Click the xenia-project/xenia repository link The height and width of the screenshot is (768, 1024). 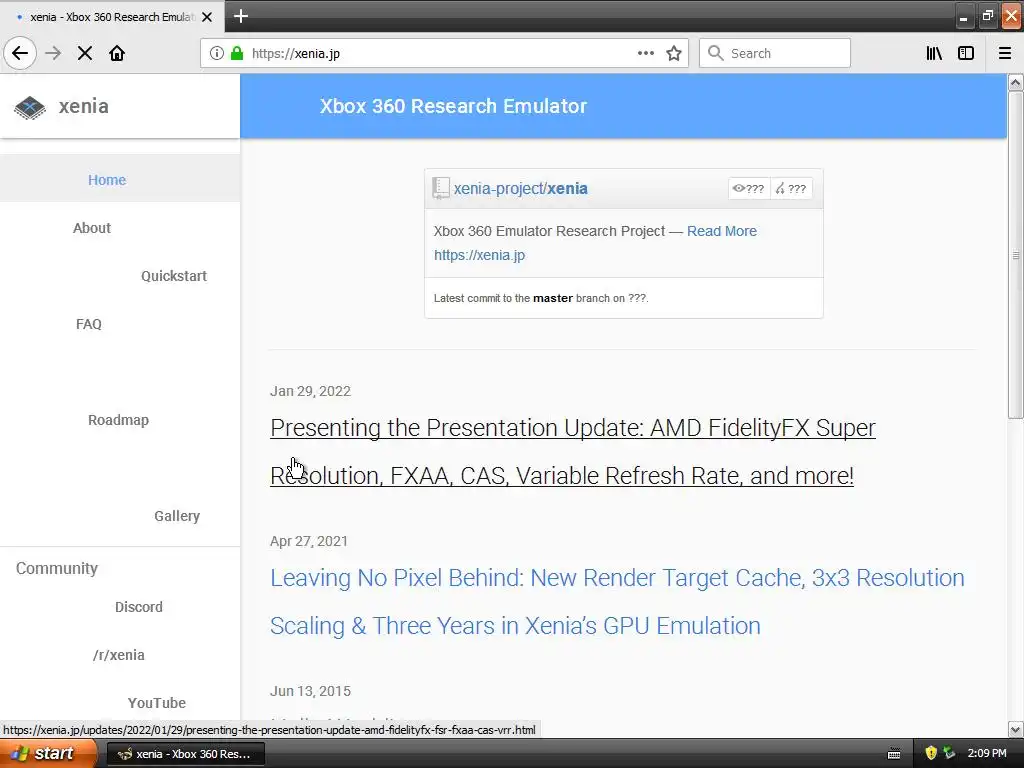[x=520, y=188]
